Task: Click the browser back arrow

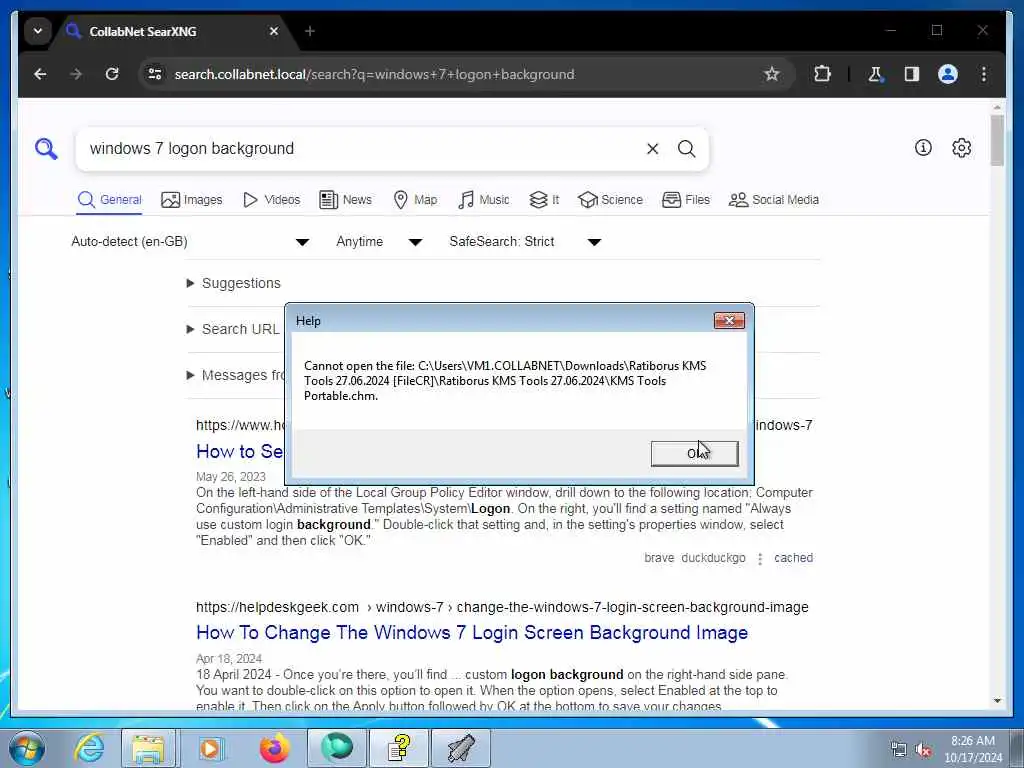Action: tap(40, 74)
